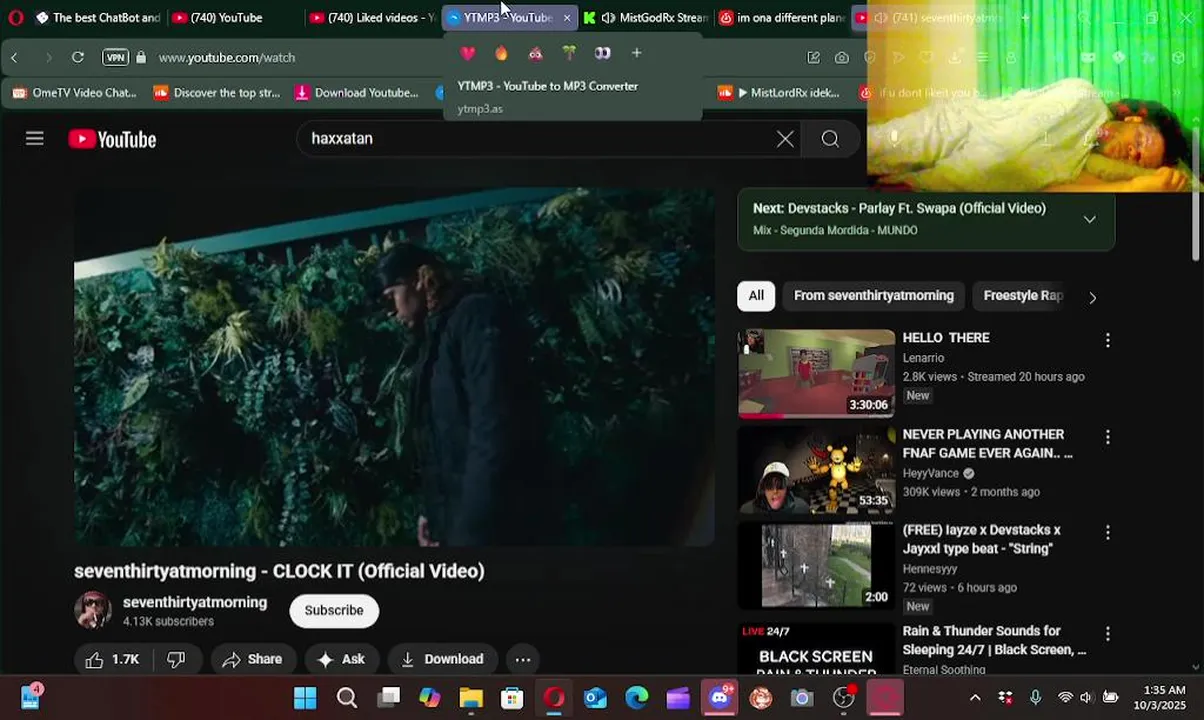Share the CLOCK IT video
The image size is (1204, 720).
252,659
